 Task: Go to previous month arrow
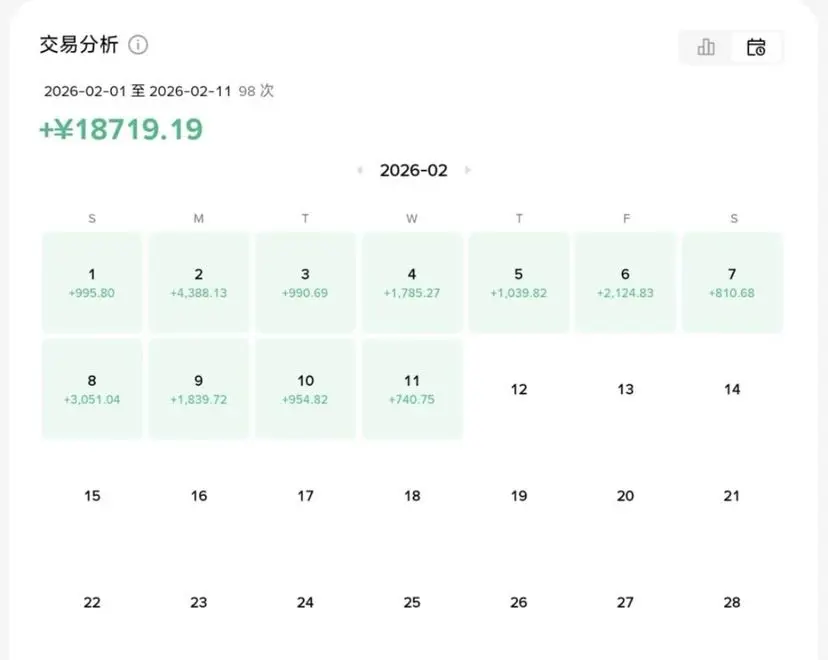(x=360, y=171)
